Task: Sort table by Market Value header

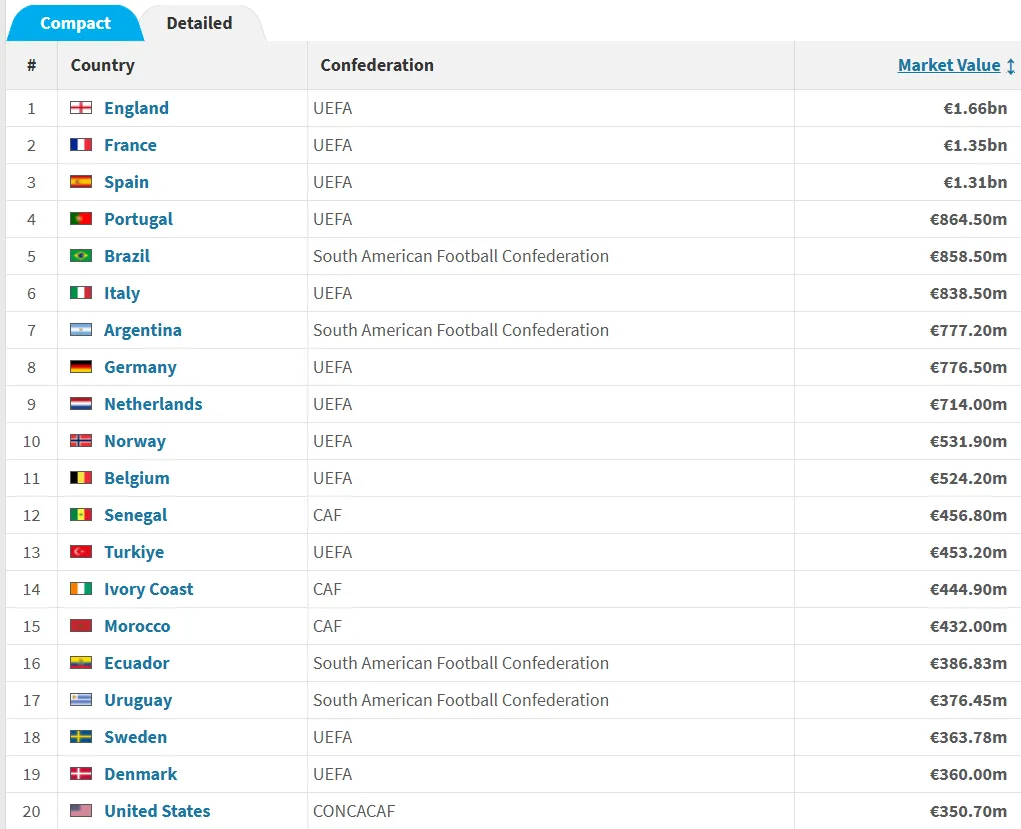Action: (x=948, y=65)
